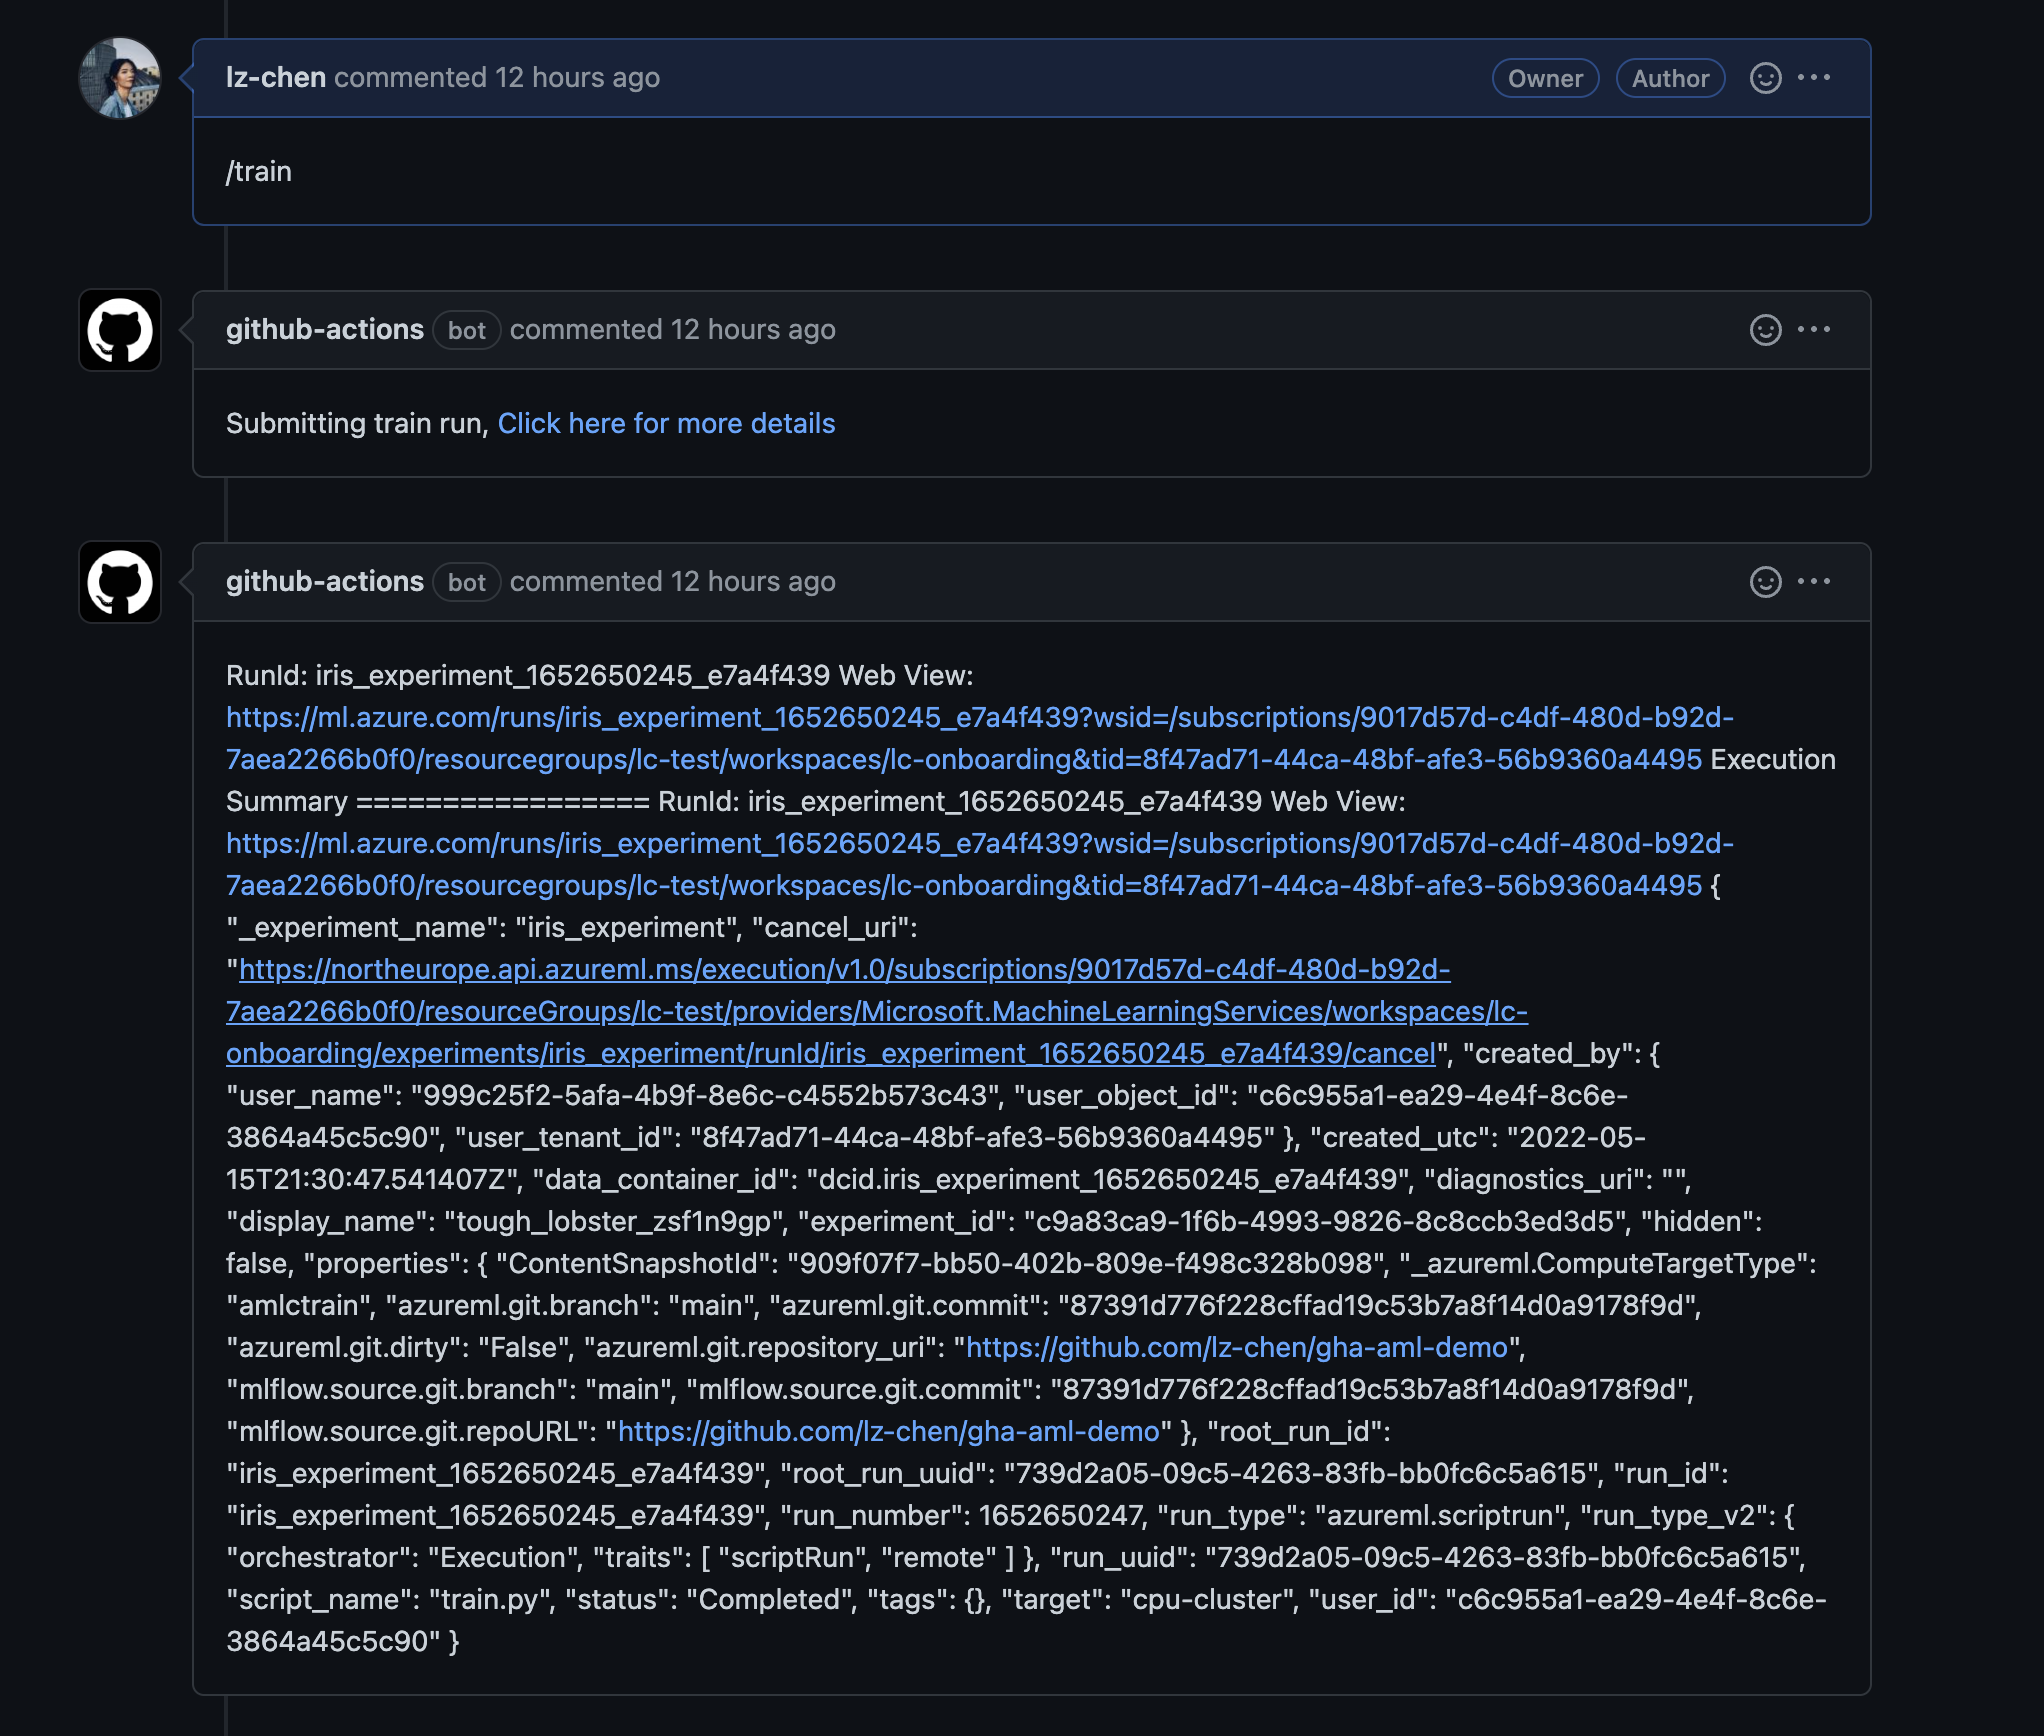
Task: Select the /train command text in comment
Action: click(x=262, y=170)
